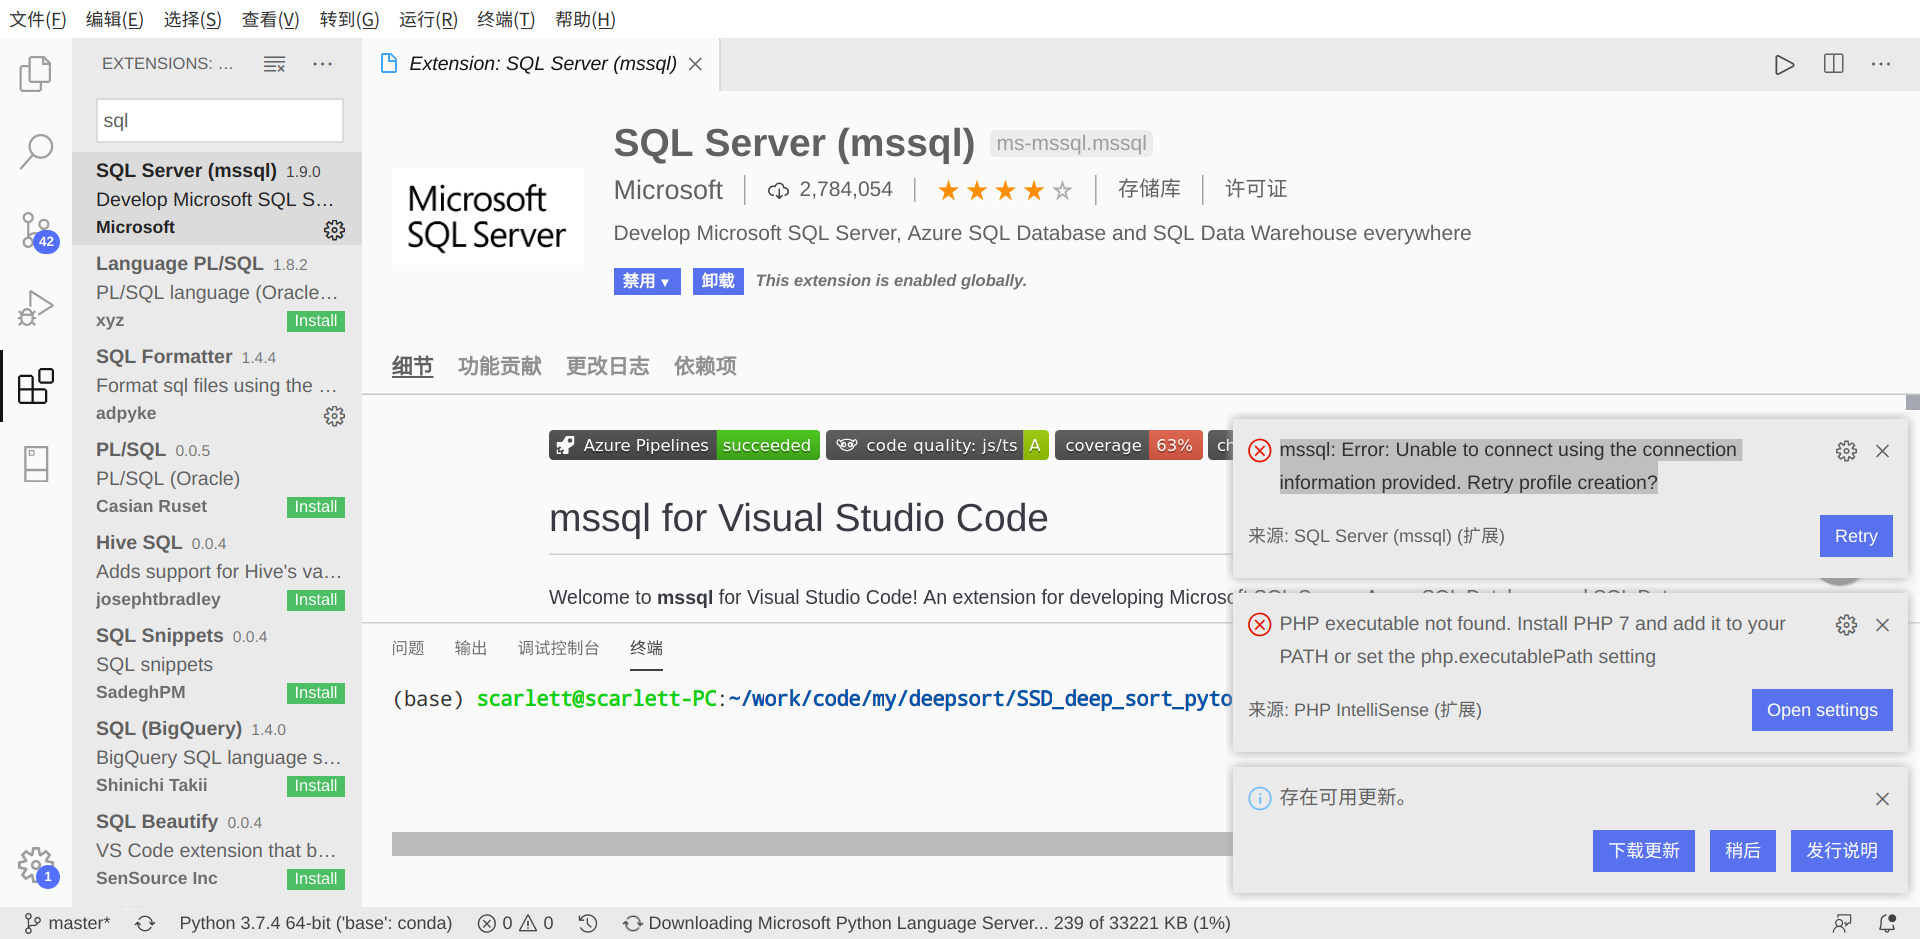Screen dimensions: 1920x939
Task: Switch to the 更改日志 tab
Action: (x=607, y=366)
